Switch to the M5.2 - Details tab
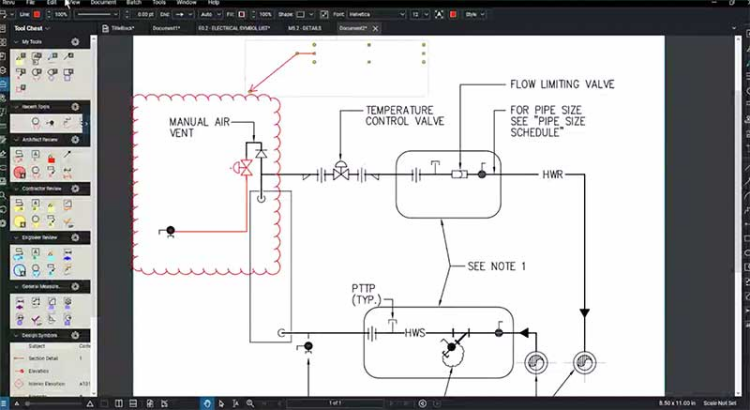This screenshot has width=750, height=410. click(305, 28)
